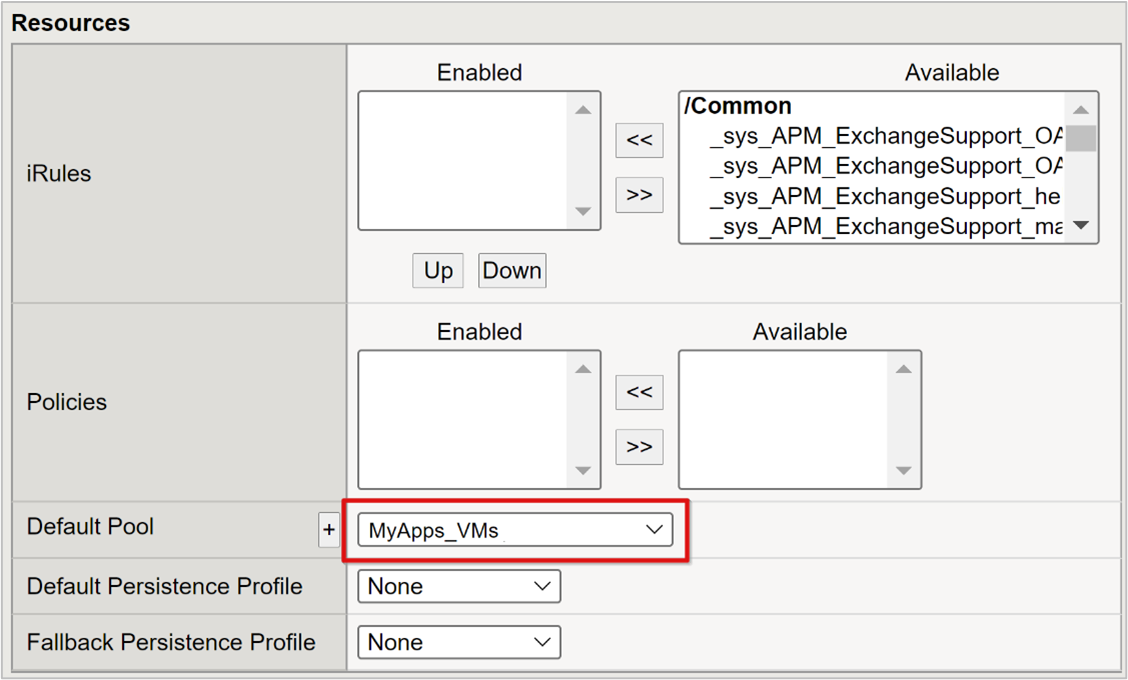Open the Fallback Persistence Profile dropdown
1128x680 pixels.
[x=459, y=642]
